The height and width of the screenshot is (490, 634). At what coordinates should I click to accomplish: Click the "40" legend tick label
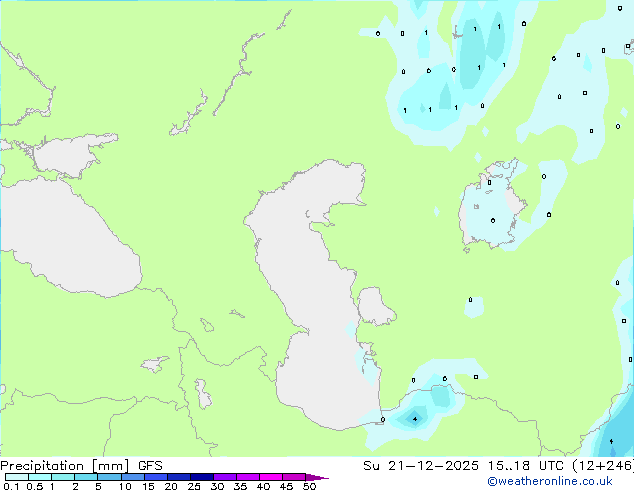click(x=264, y=486)
